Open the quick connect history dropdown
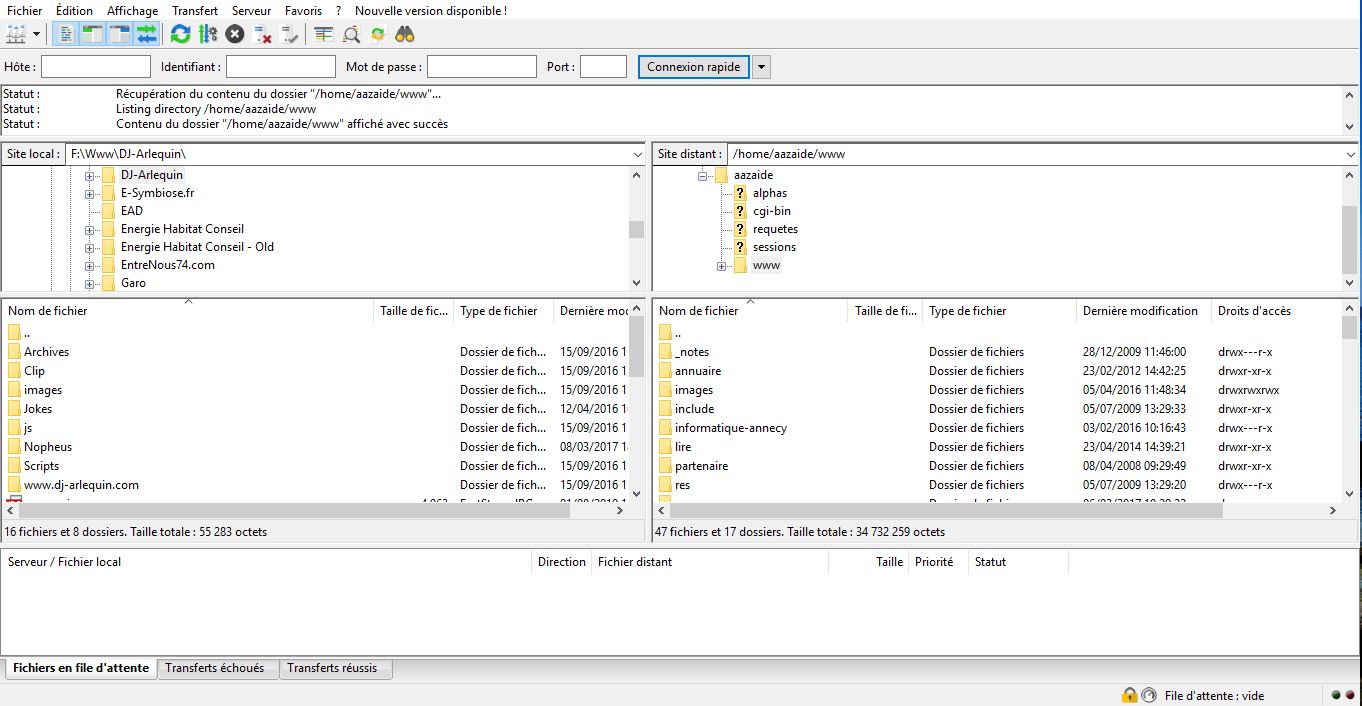 click(x=761, y=67)
